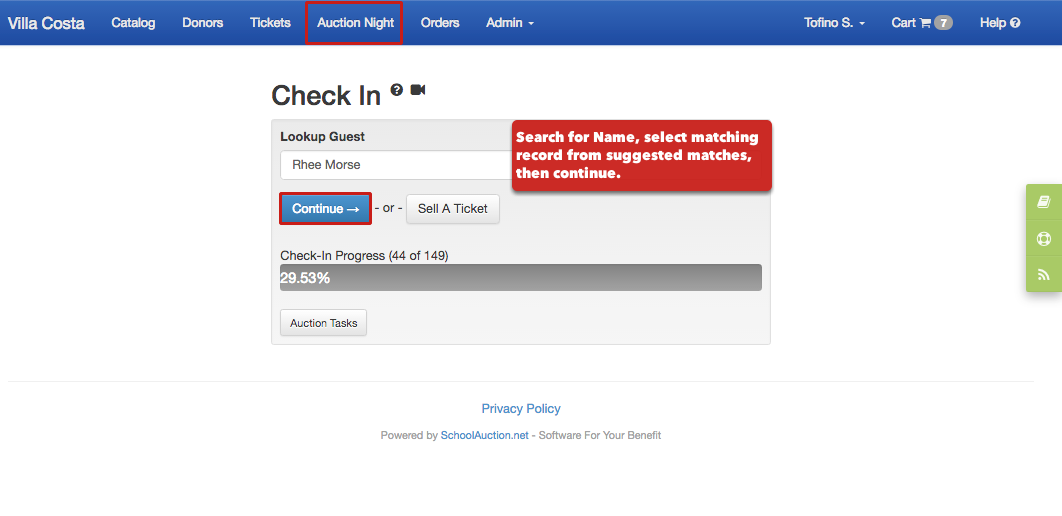Select Tickets in the navigation bar

coord(270,23)
